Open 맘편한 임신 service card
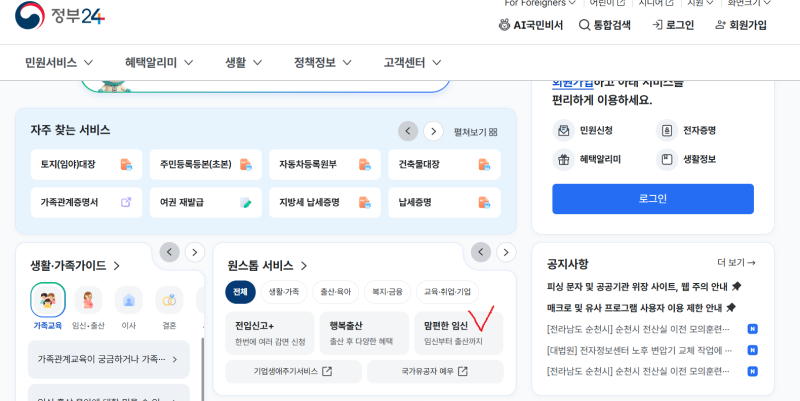The height and width of the screenshot is (401, 800). [459, 333]
